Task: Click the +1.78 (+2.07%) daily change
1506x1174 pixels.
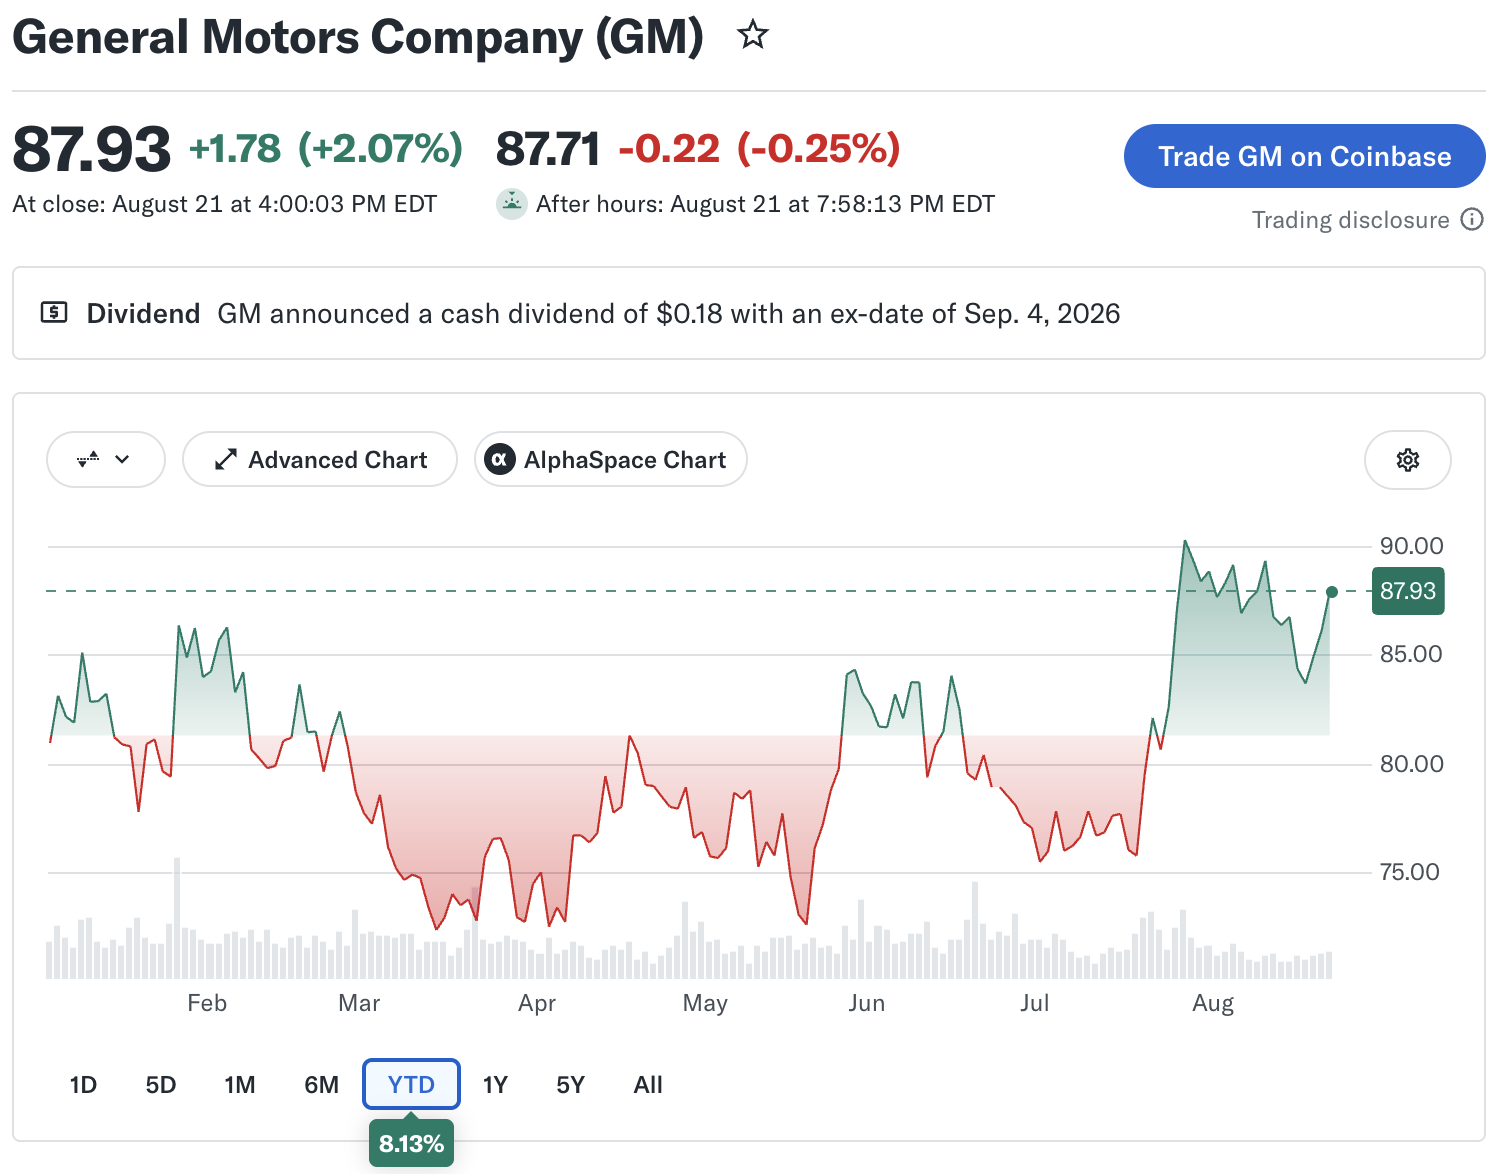Action: (x=326, y=149)
